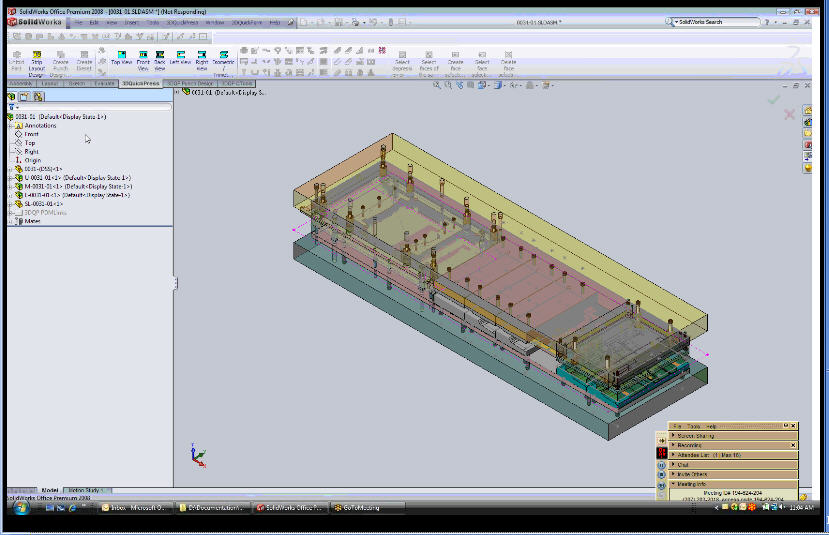Select the Front plane in feature tree

click(x=31, y=134)
